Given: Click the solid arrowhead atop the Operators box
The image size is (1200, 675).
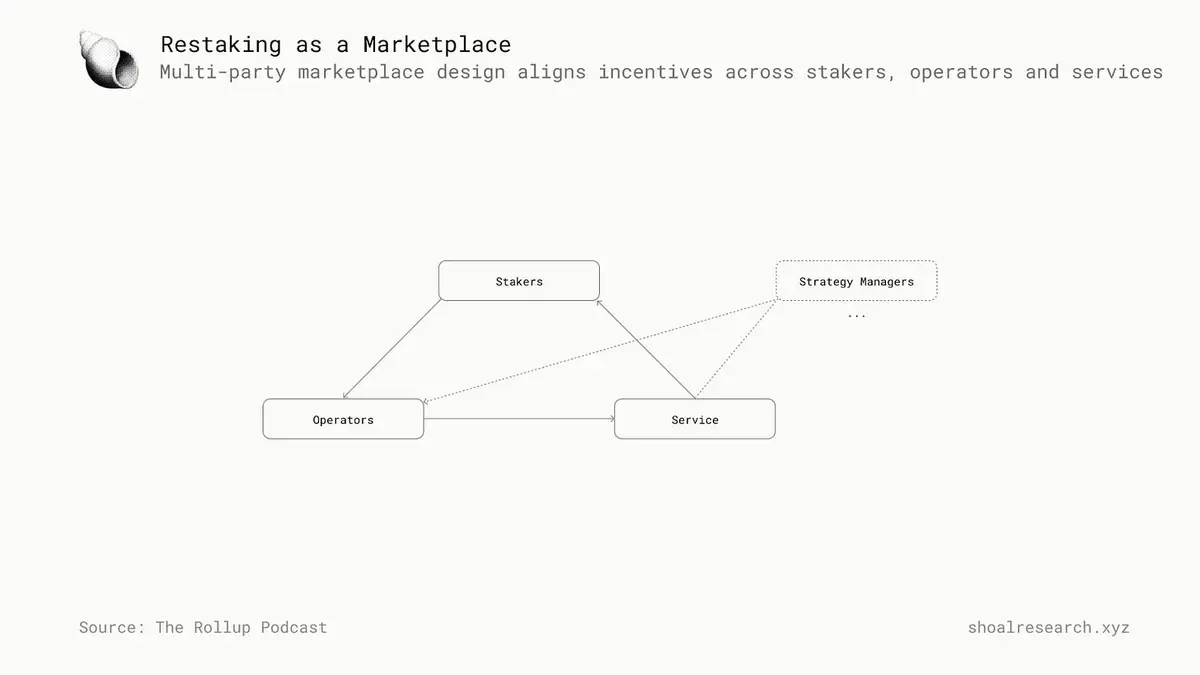Looking at the screenshot, I should coord(346,396).
